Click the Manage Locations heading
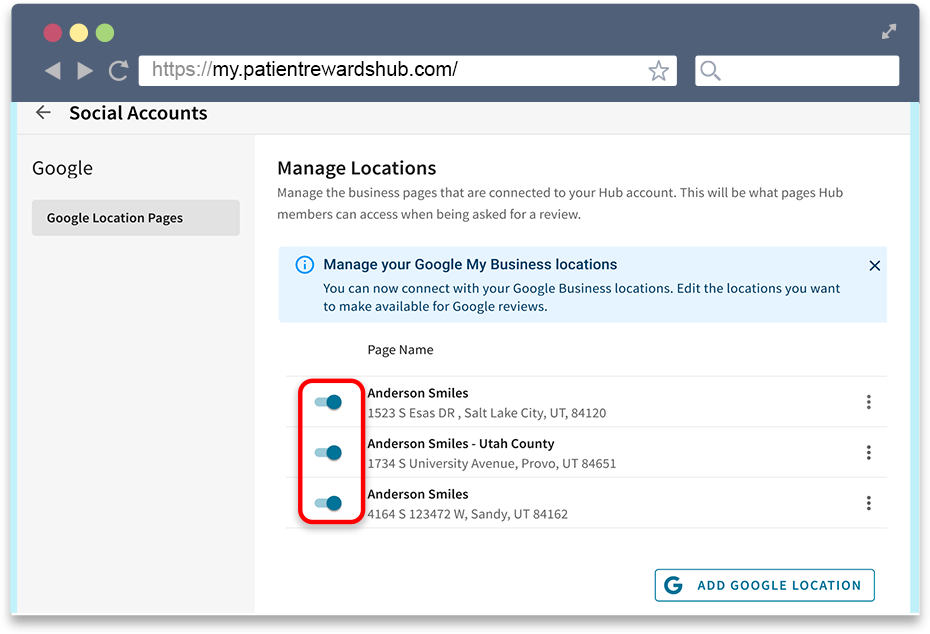Screen dimensions: 930x634 (x=356, y=168)
